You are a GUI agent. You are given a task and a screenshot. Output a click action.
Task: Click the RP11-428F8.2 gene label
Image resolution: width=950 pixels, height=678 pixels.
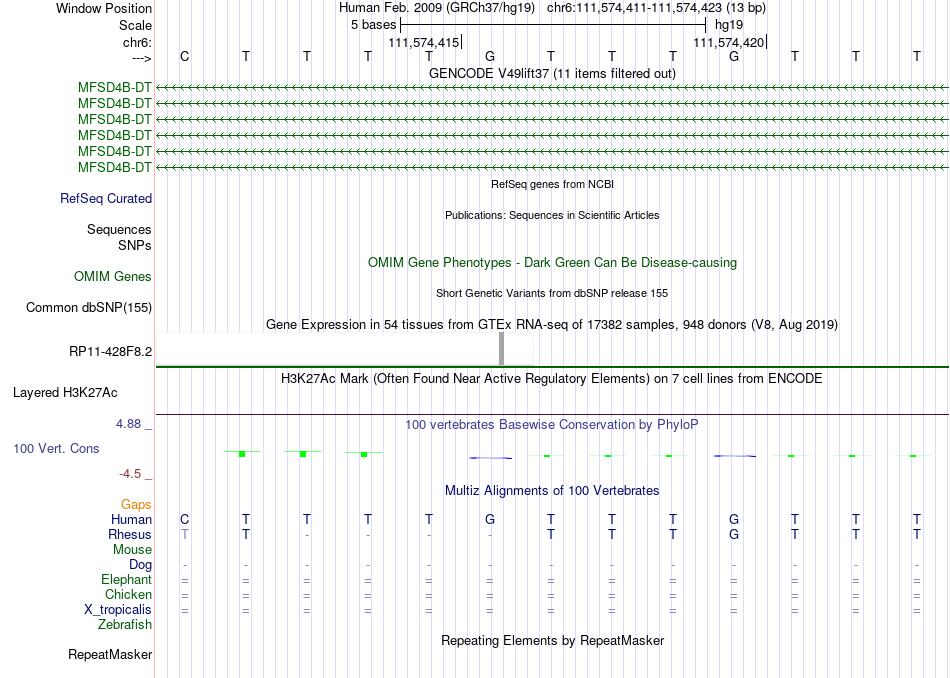(110, 351)
